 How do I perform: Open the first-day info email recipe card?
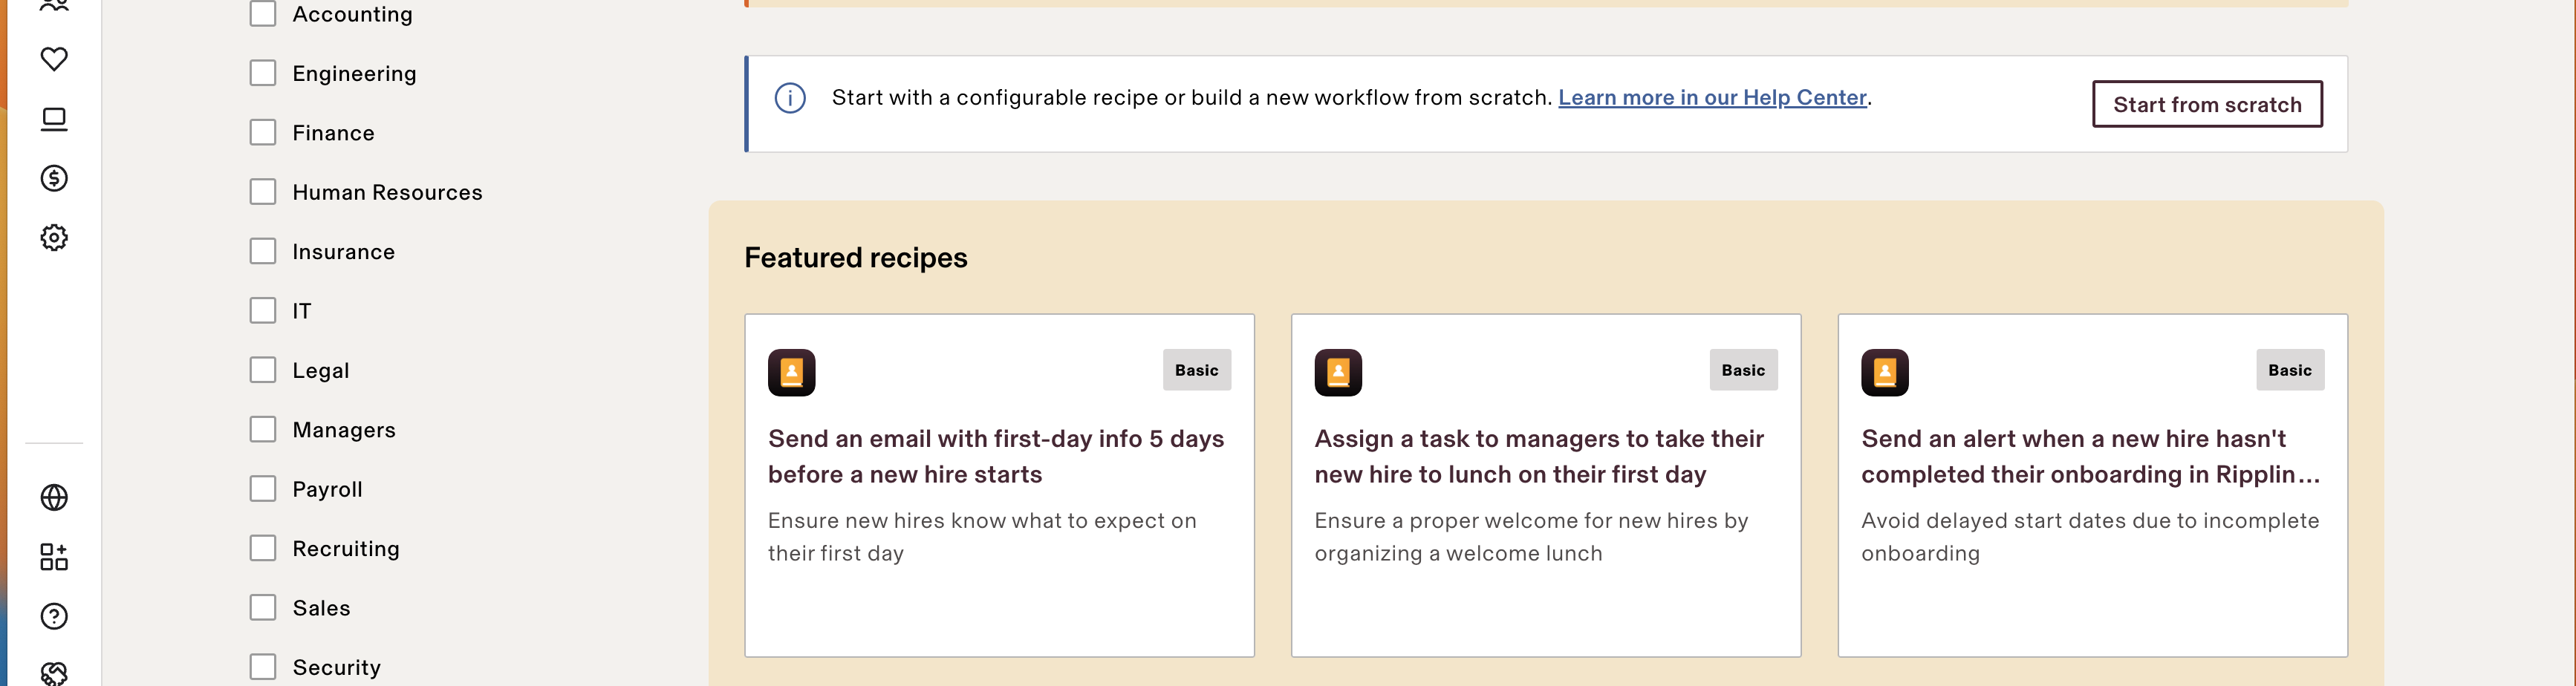point(1000,485)
